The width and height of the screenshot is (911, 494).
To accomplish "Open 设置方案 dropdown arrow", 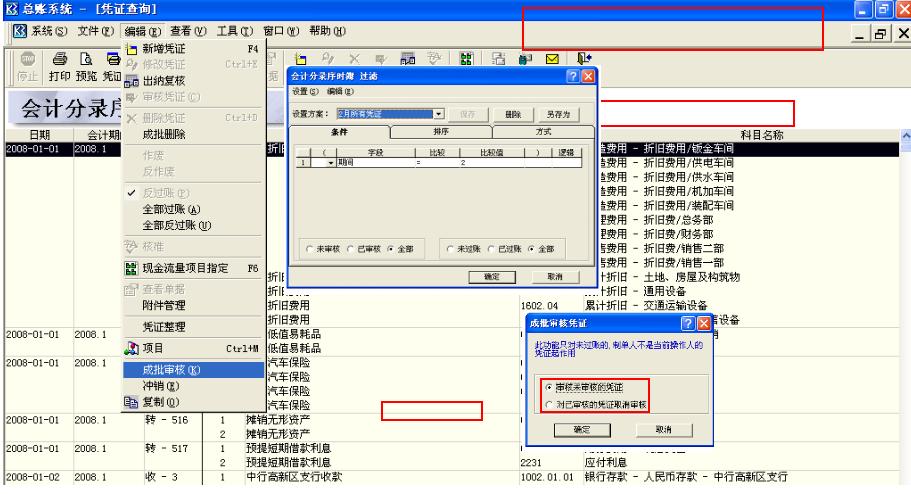I will (x=439, y=114).
